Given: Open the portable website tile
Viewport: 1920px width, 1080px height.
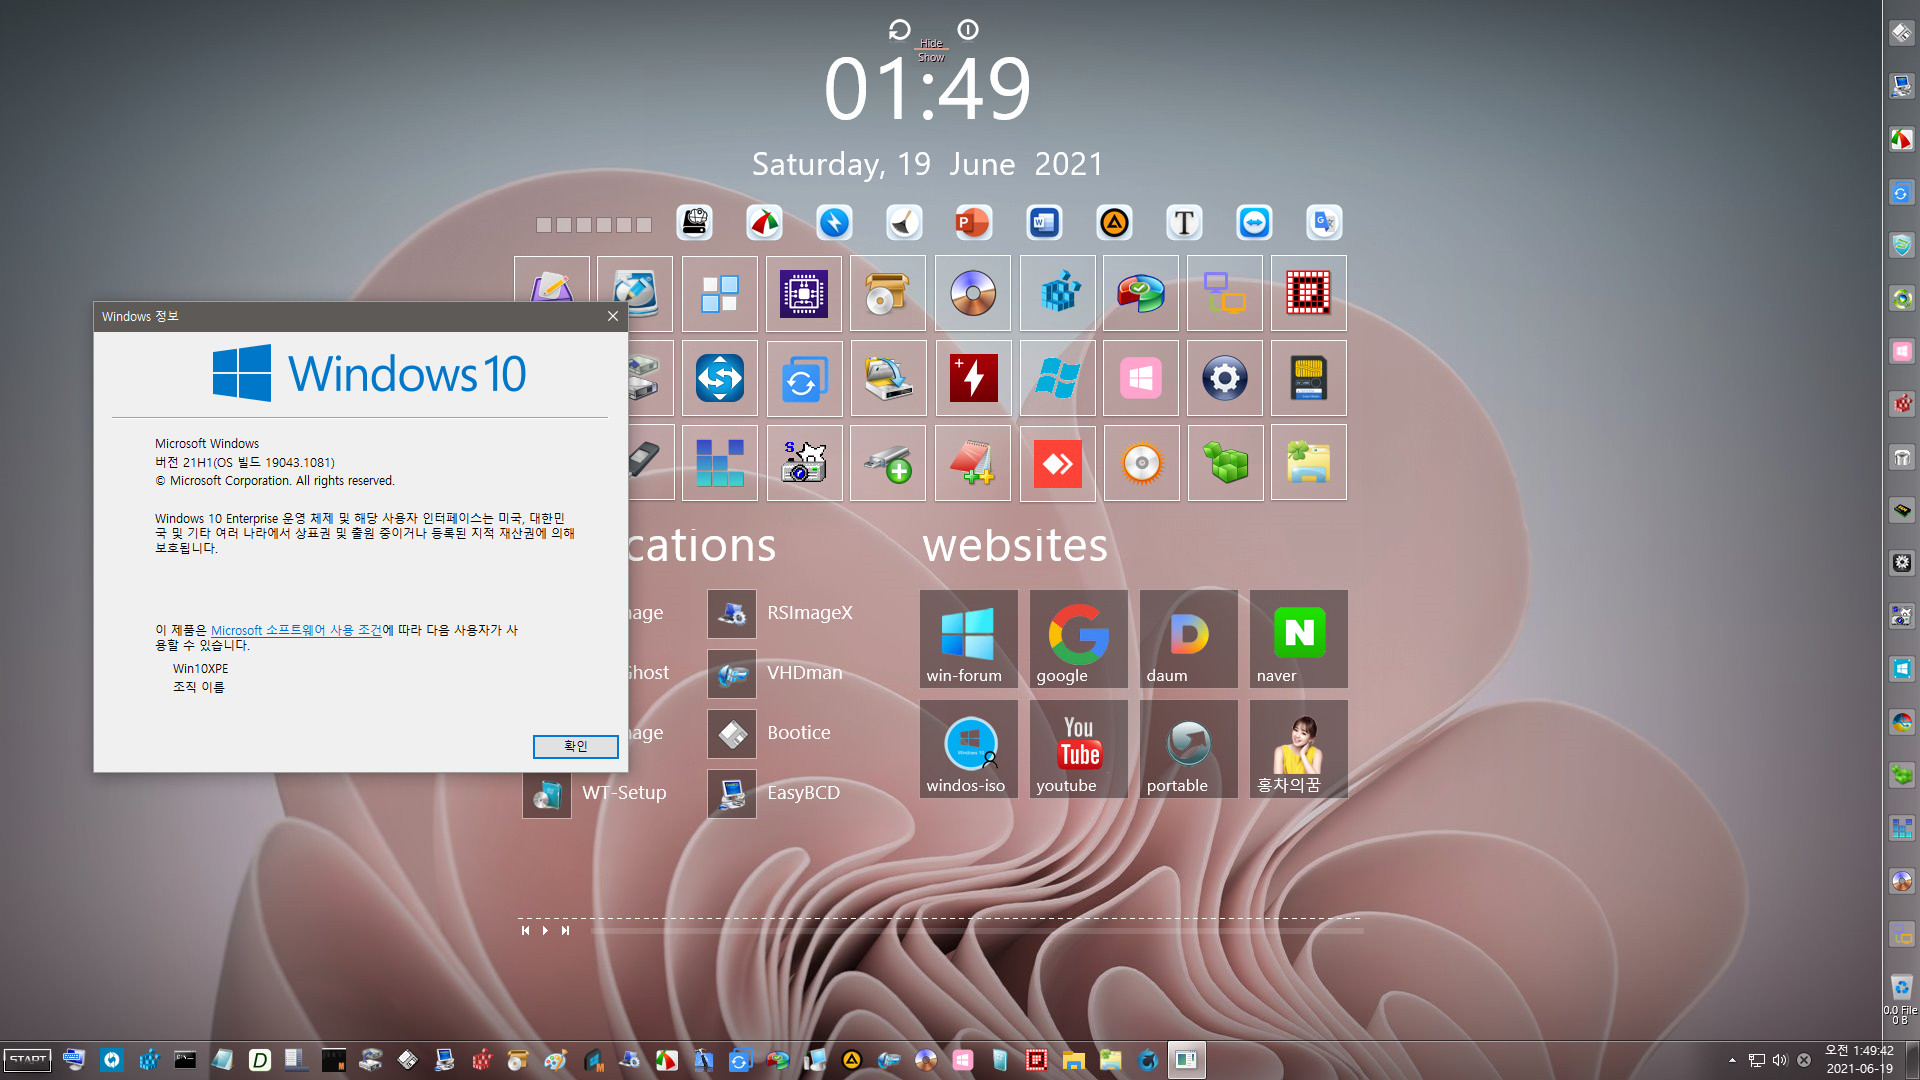Looking at the screenshot, I should pyautogui.click(x=1188, y=749).
